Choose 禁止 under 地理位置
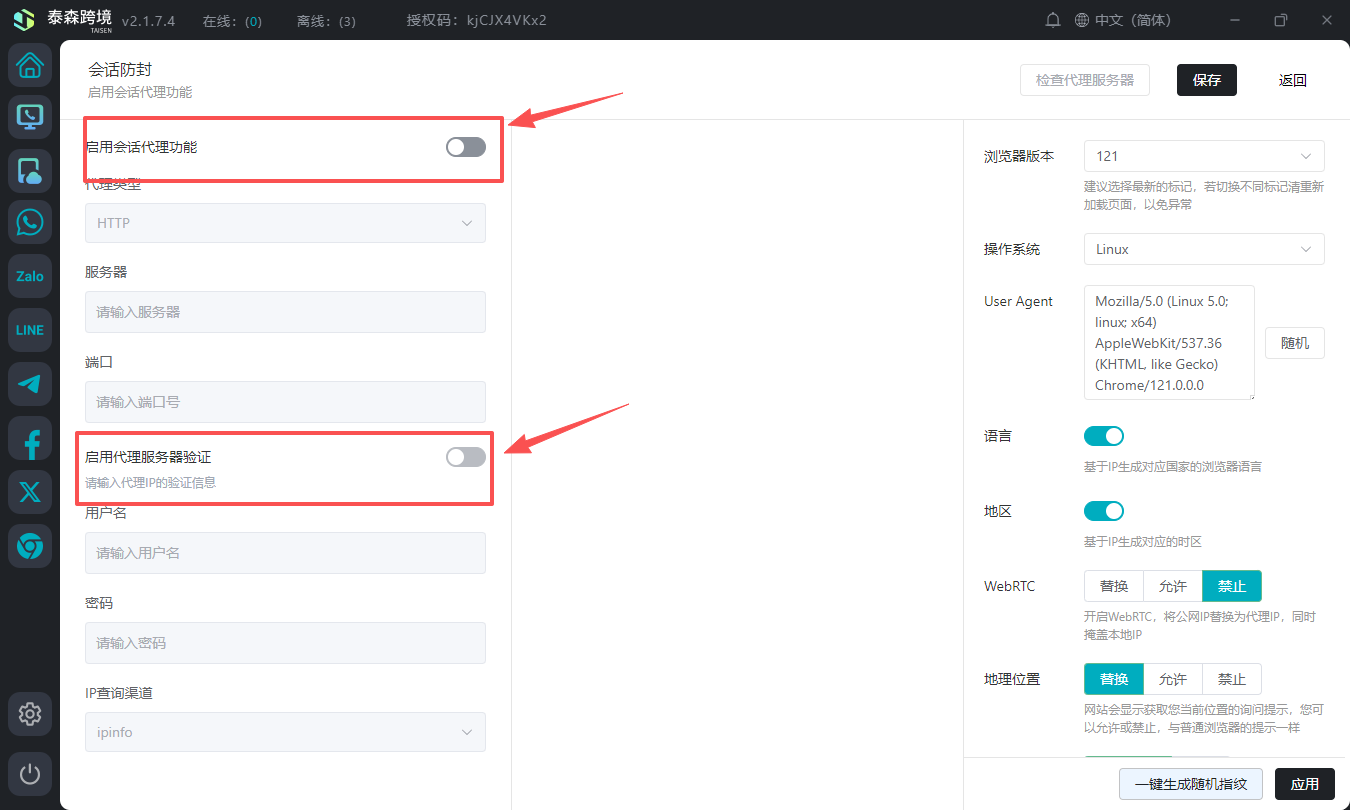This screenshot has width=1350, height=810. point(1231,679)
